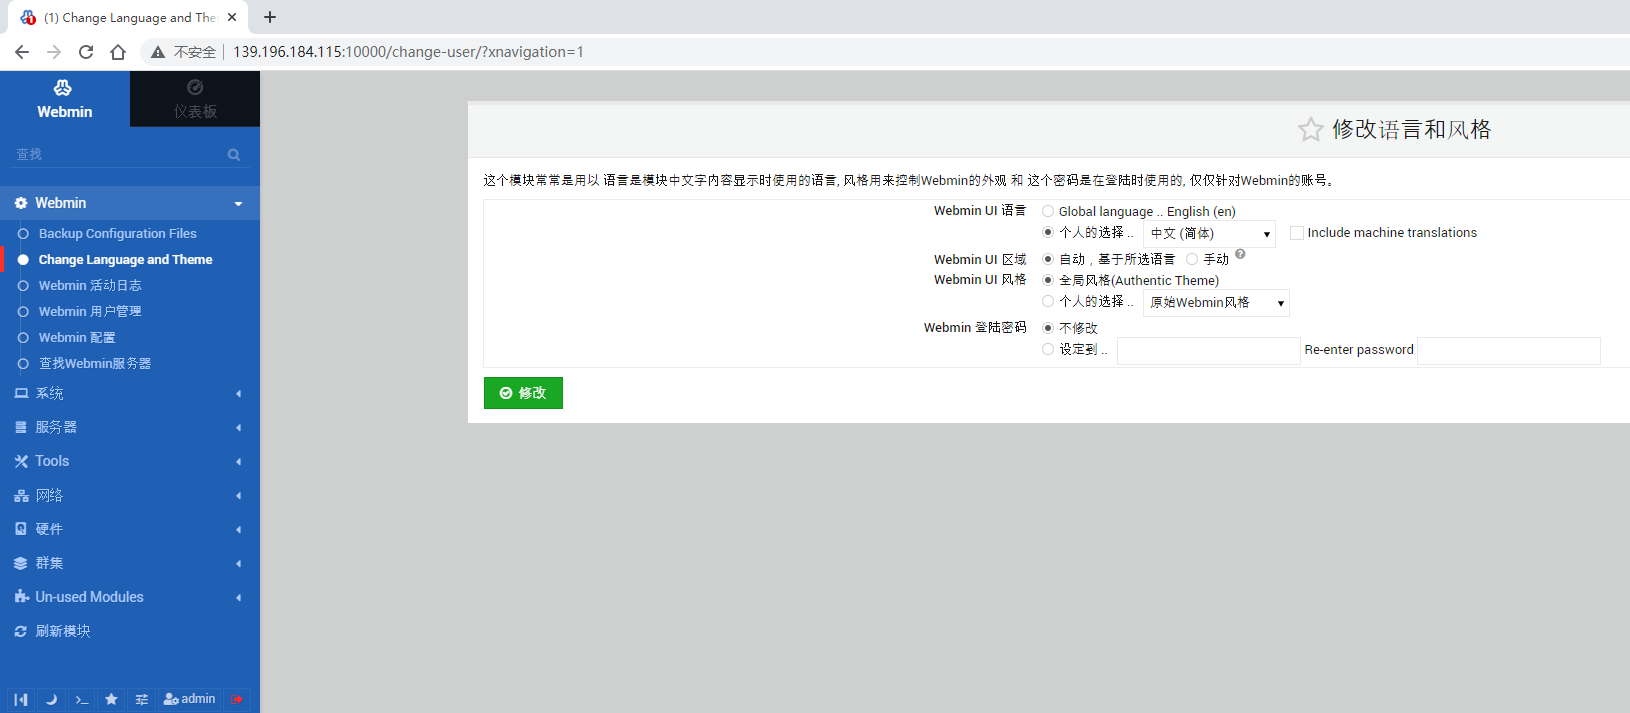The width and height of the screenshot is (1630, 713).
Task: Expand the 系统 sidebar section
Action: (x=128, y=393)
